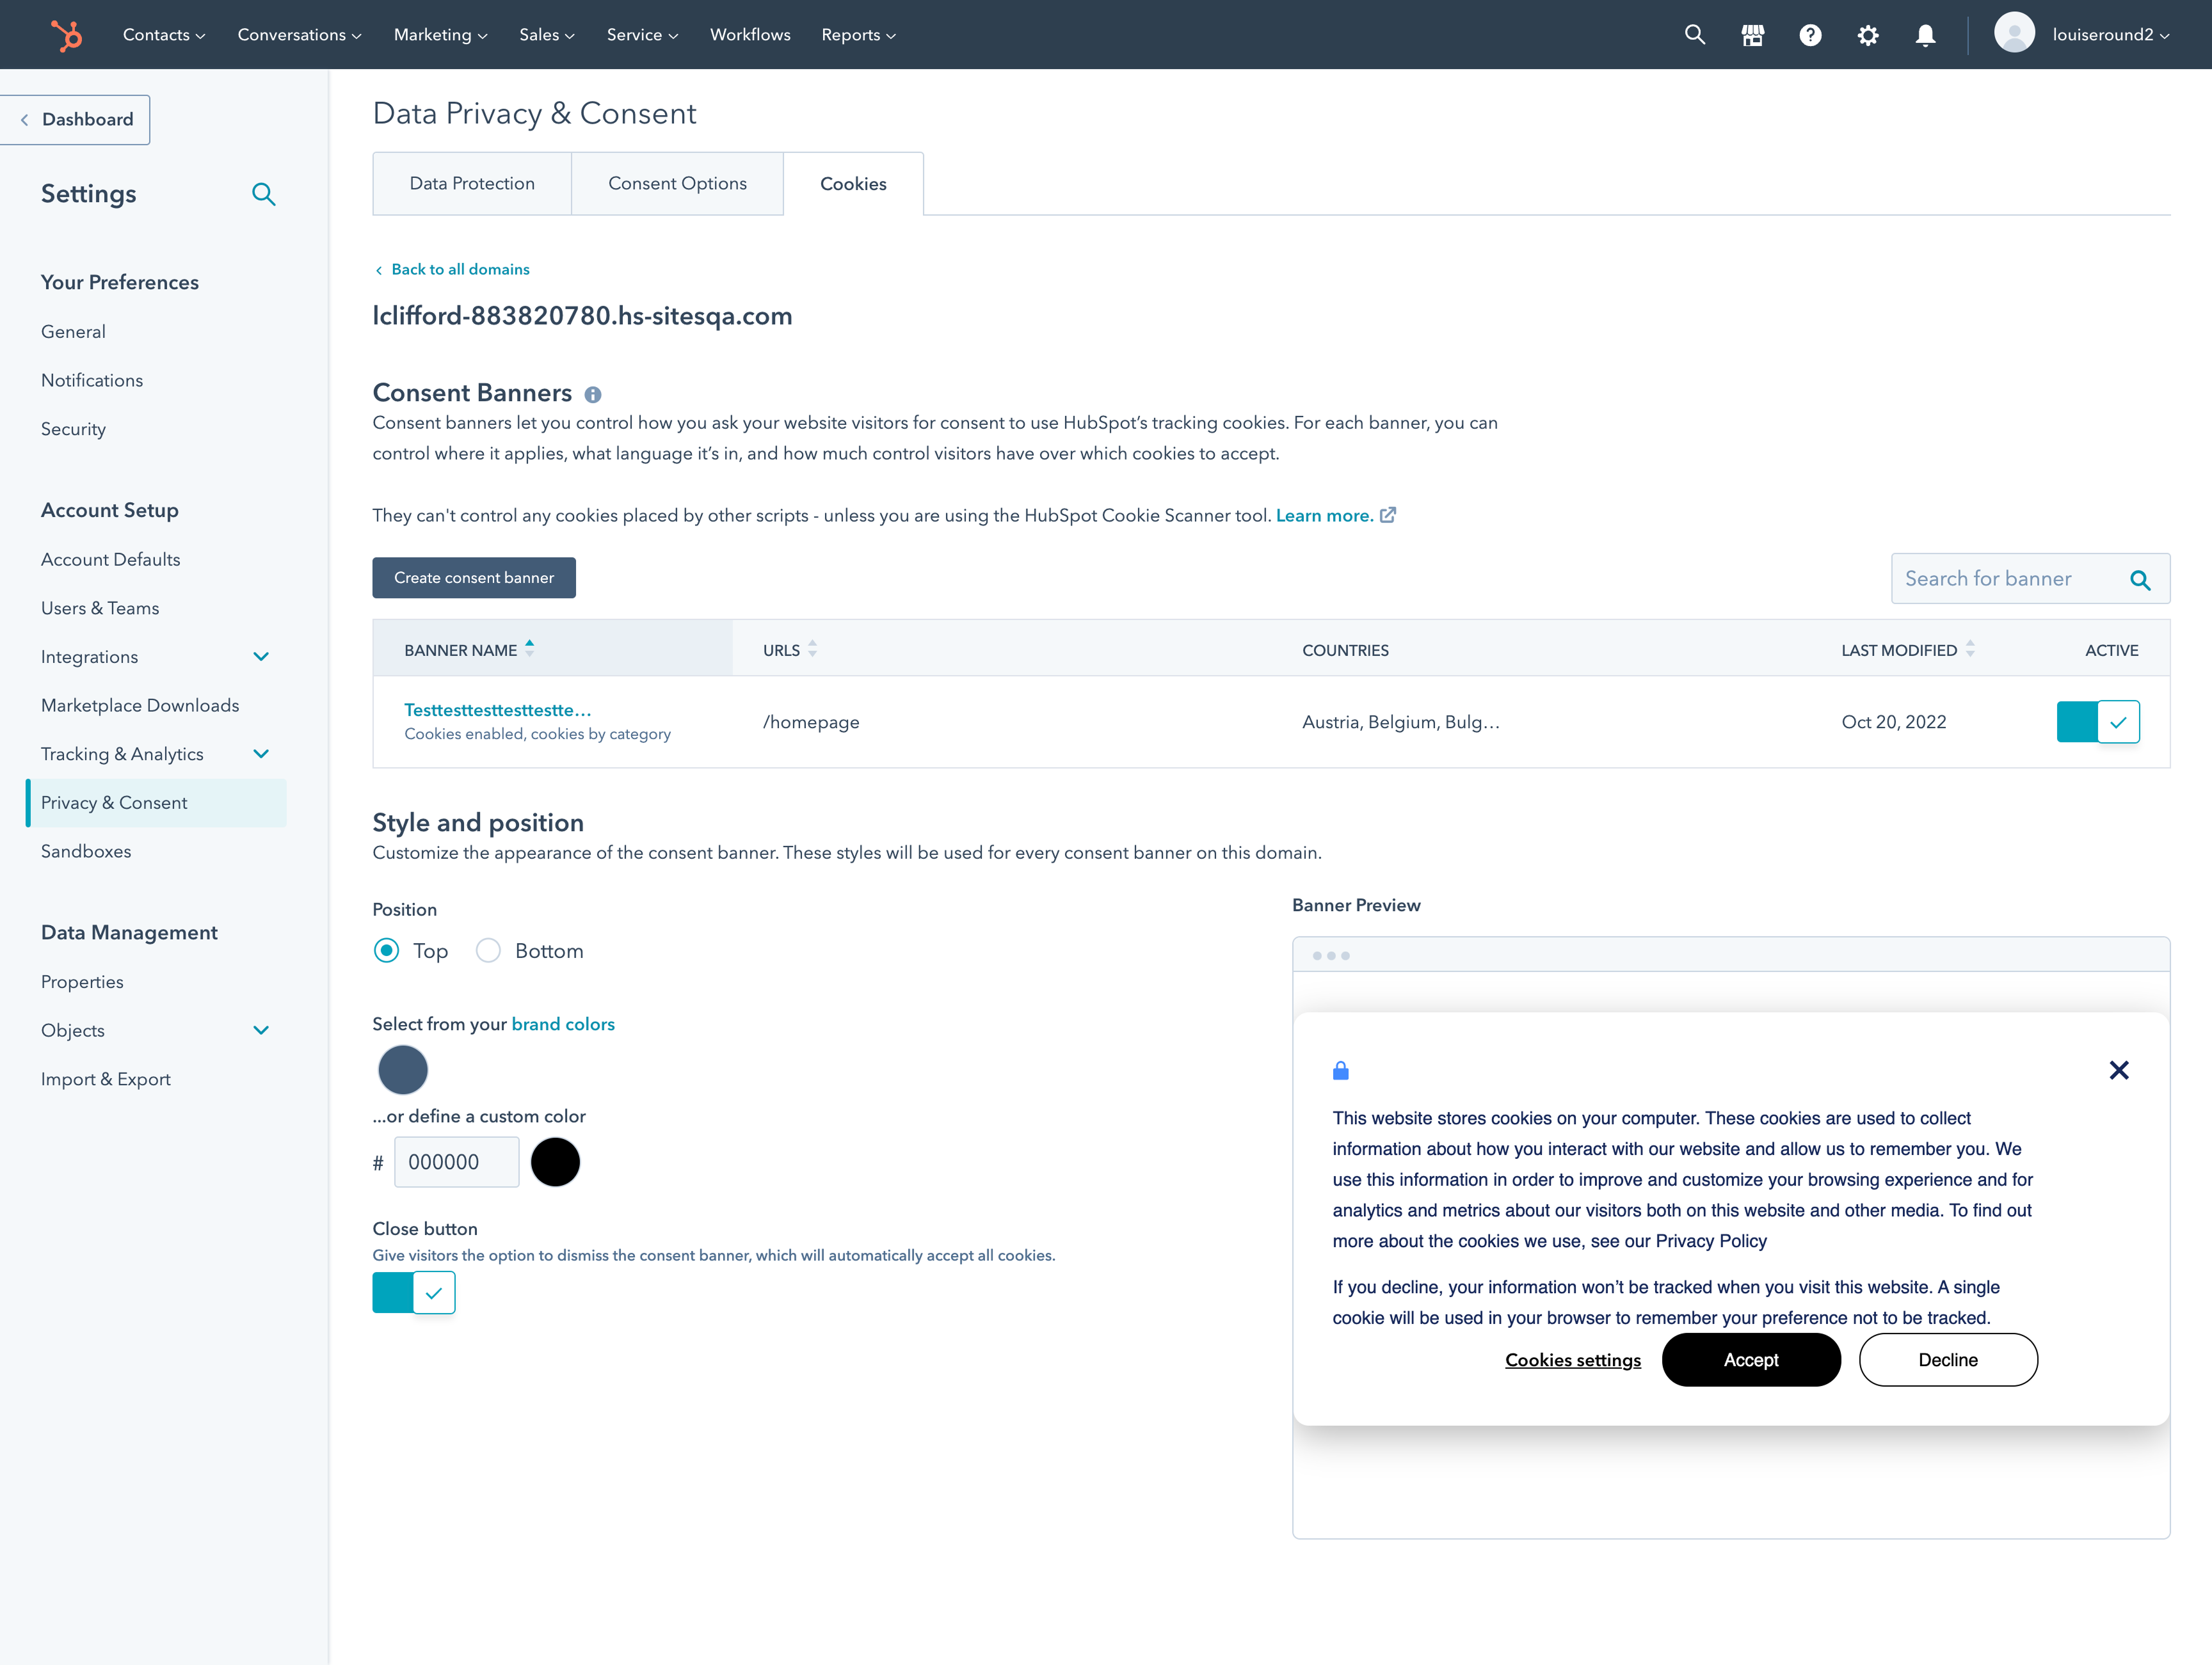Viewport: 2212px width, 1665px height.
Task: Switch to the Consent Options tab
Action: [677, 184]
